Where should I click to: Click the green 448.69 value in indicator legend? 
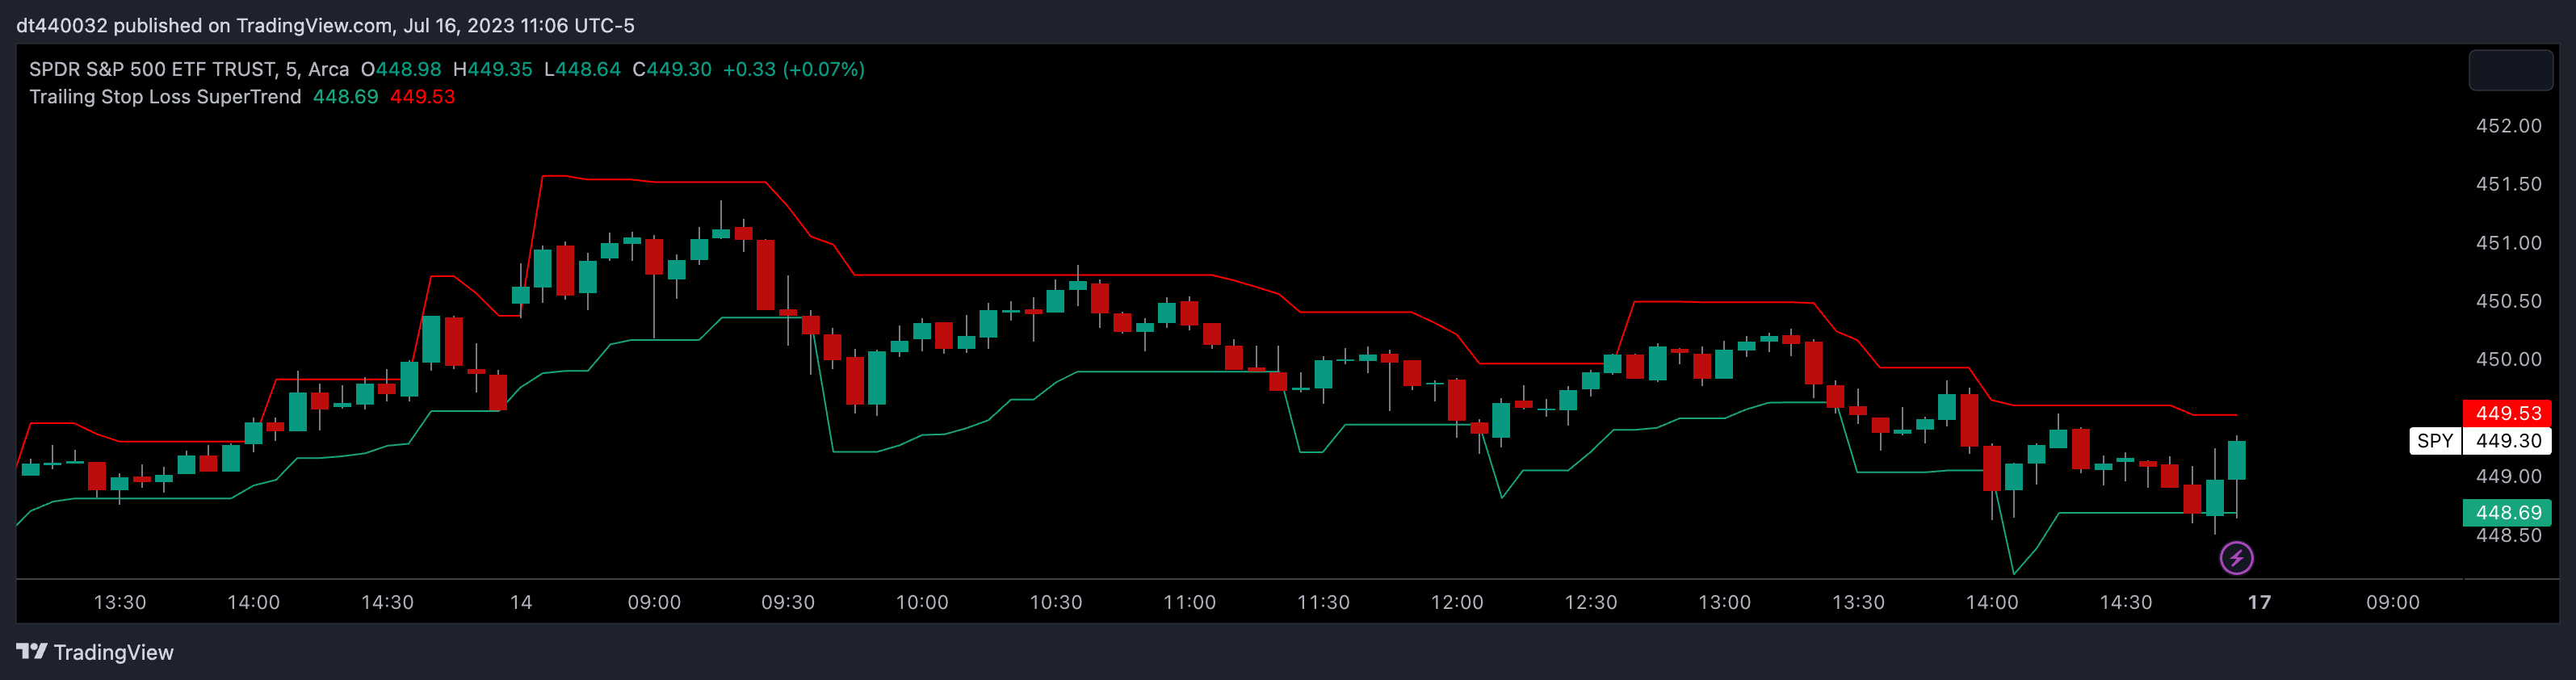pyautogui.click(x=345, y=97)
